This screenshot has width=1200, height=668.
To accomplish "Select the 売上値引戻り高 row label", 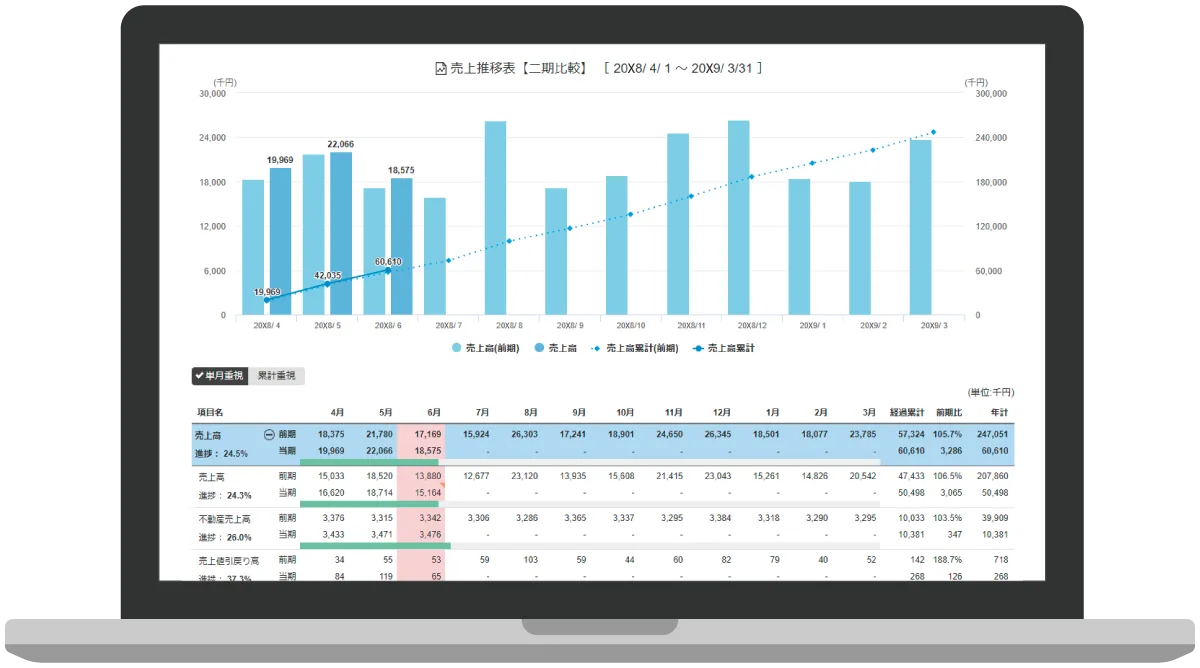I will 229,562.
